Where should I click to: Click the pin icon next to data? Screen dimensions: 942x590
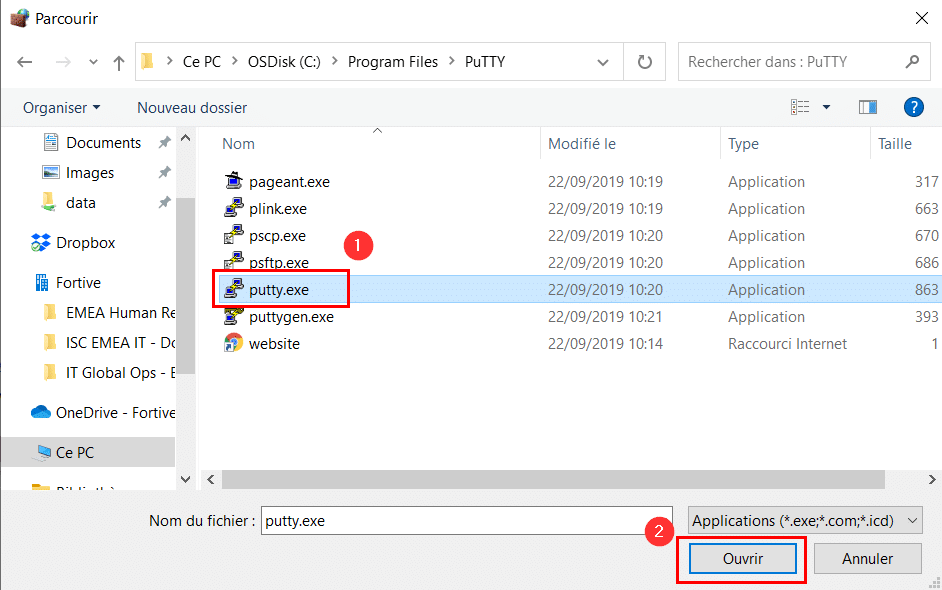click(x=164, y=202)
